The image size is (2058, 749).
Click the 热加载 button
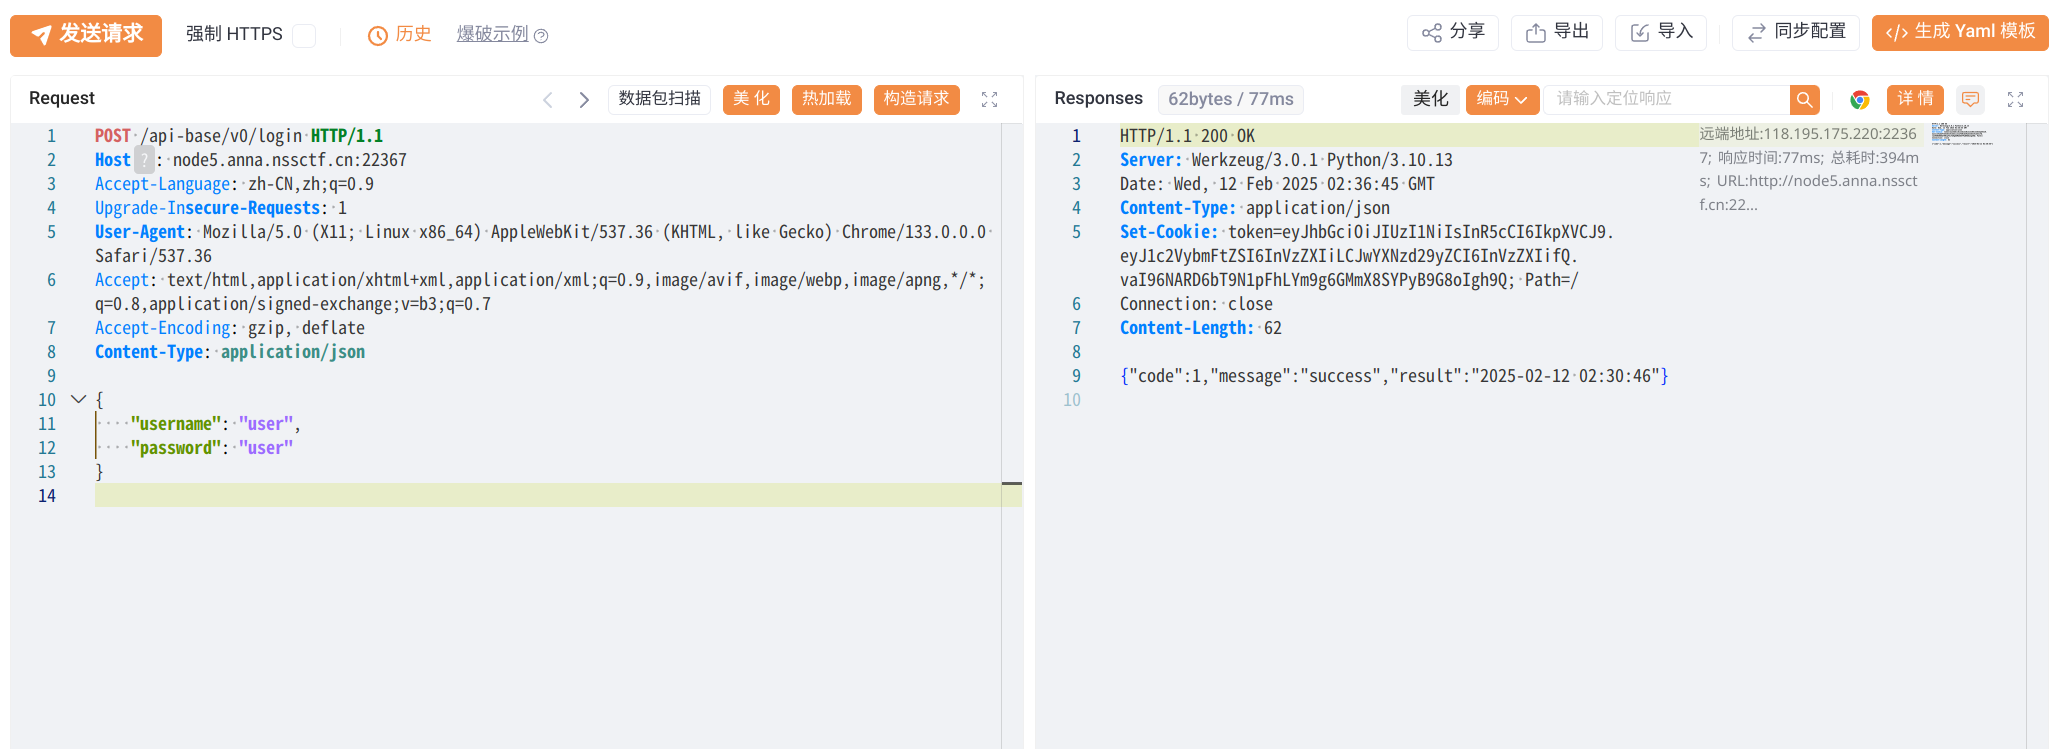[x=826, y=99]
